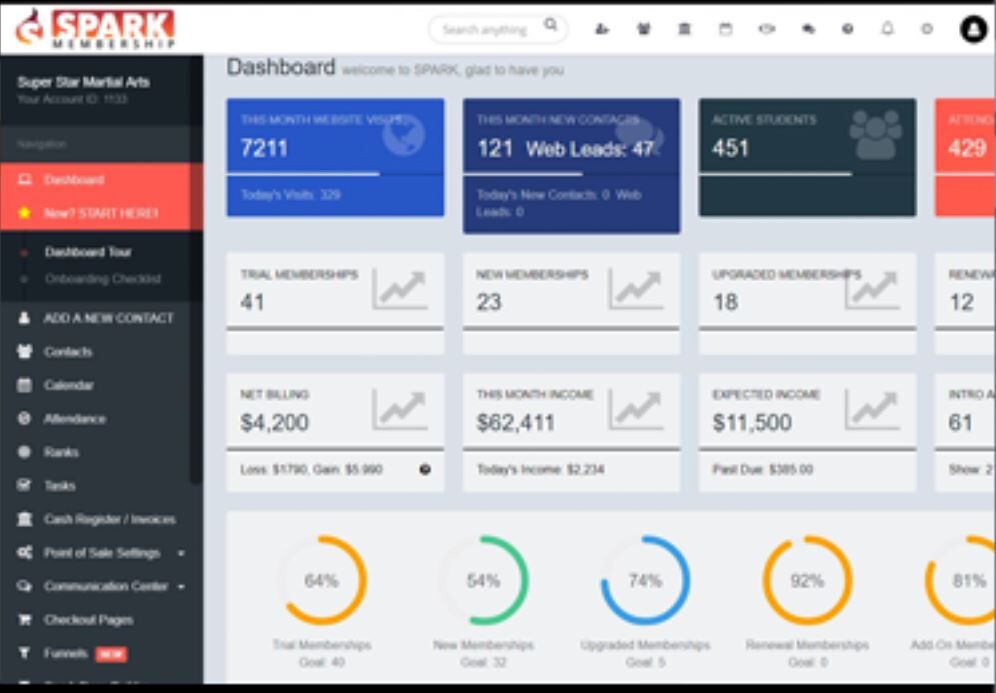Click ADD A NEW CONTACT
996x693 pixels.
pyautogui.click(x=108, y=318)
